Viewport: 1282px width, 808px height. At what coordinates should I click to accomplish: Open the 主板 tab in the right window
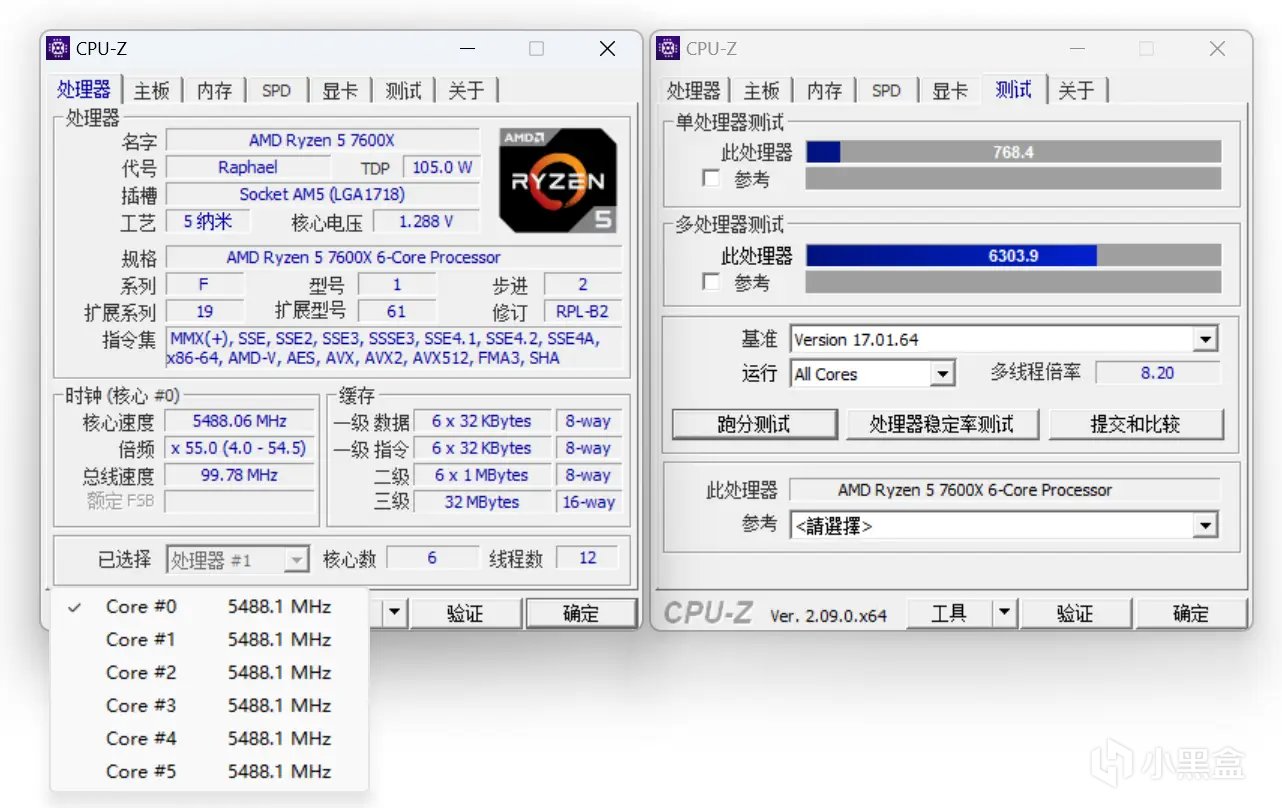761,90
